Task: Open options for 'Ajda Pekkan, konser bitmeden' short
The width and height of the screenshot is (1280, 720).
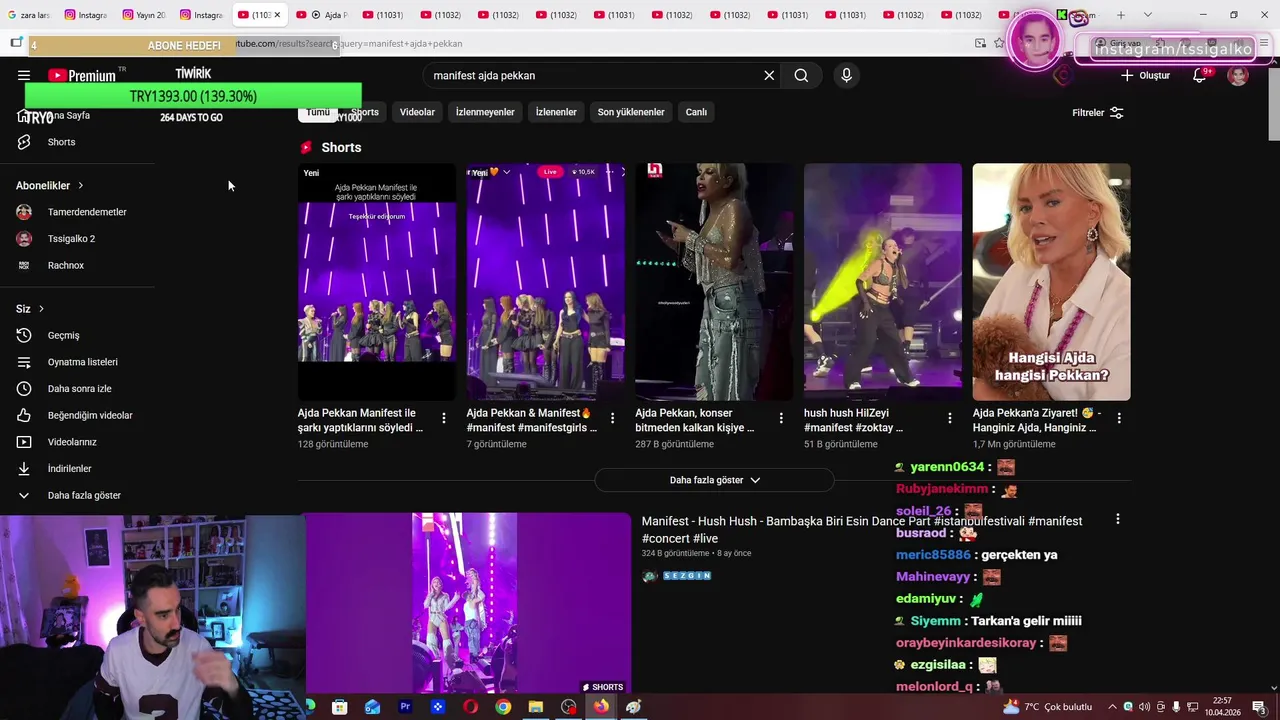Action: pos(782,418)
